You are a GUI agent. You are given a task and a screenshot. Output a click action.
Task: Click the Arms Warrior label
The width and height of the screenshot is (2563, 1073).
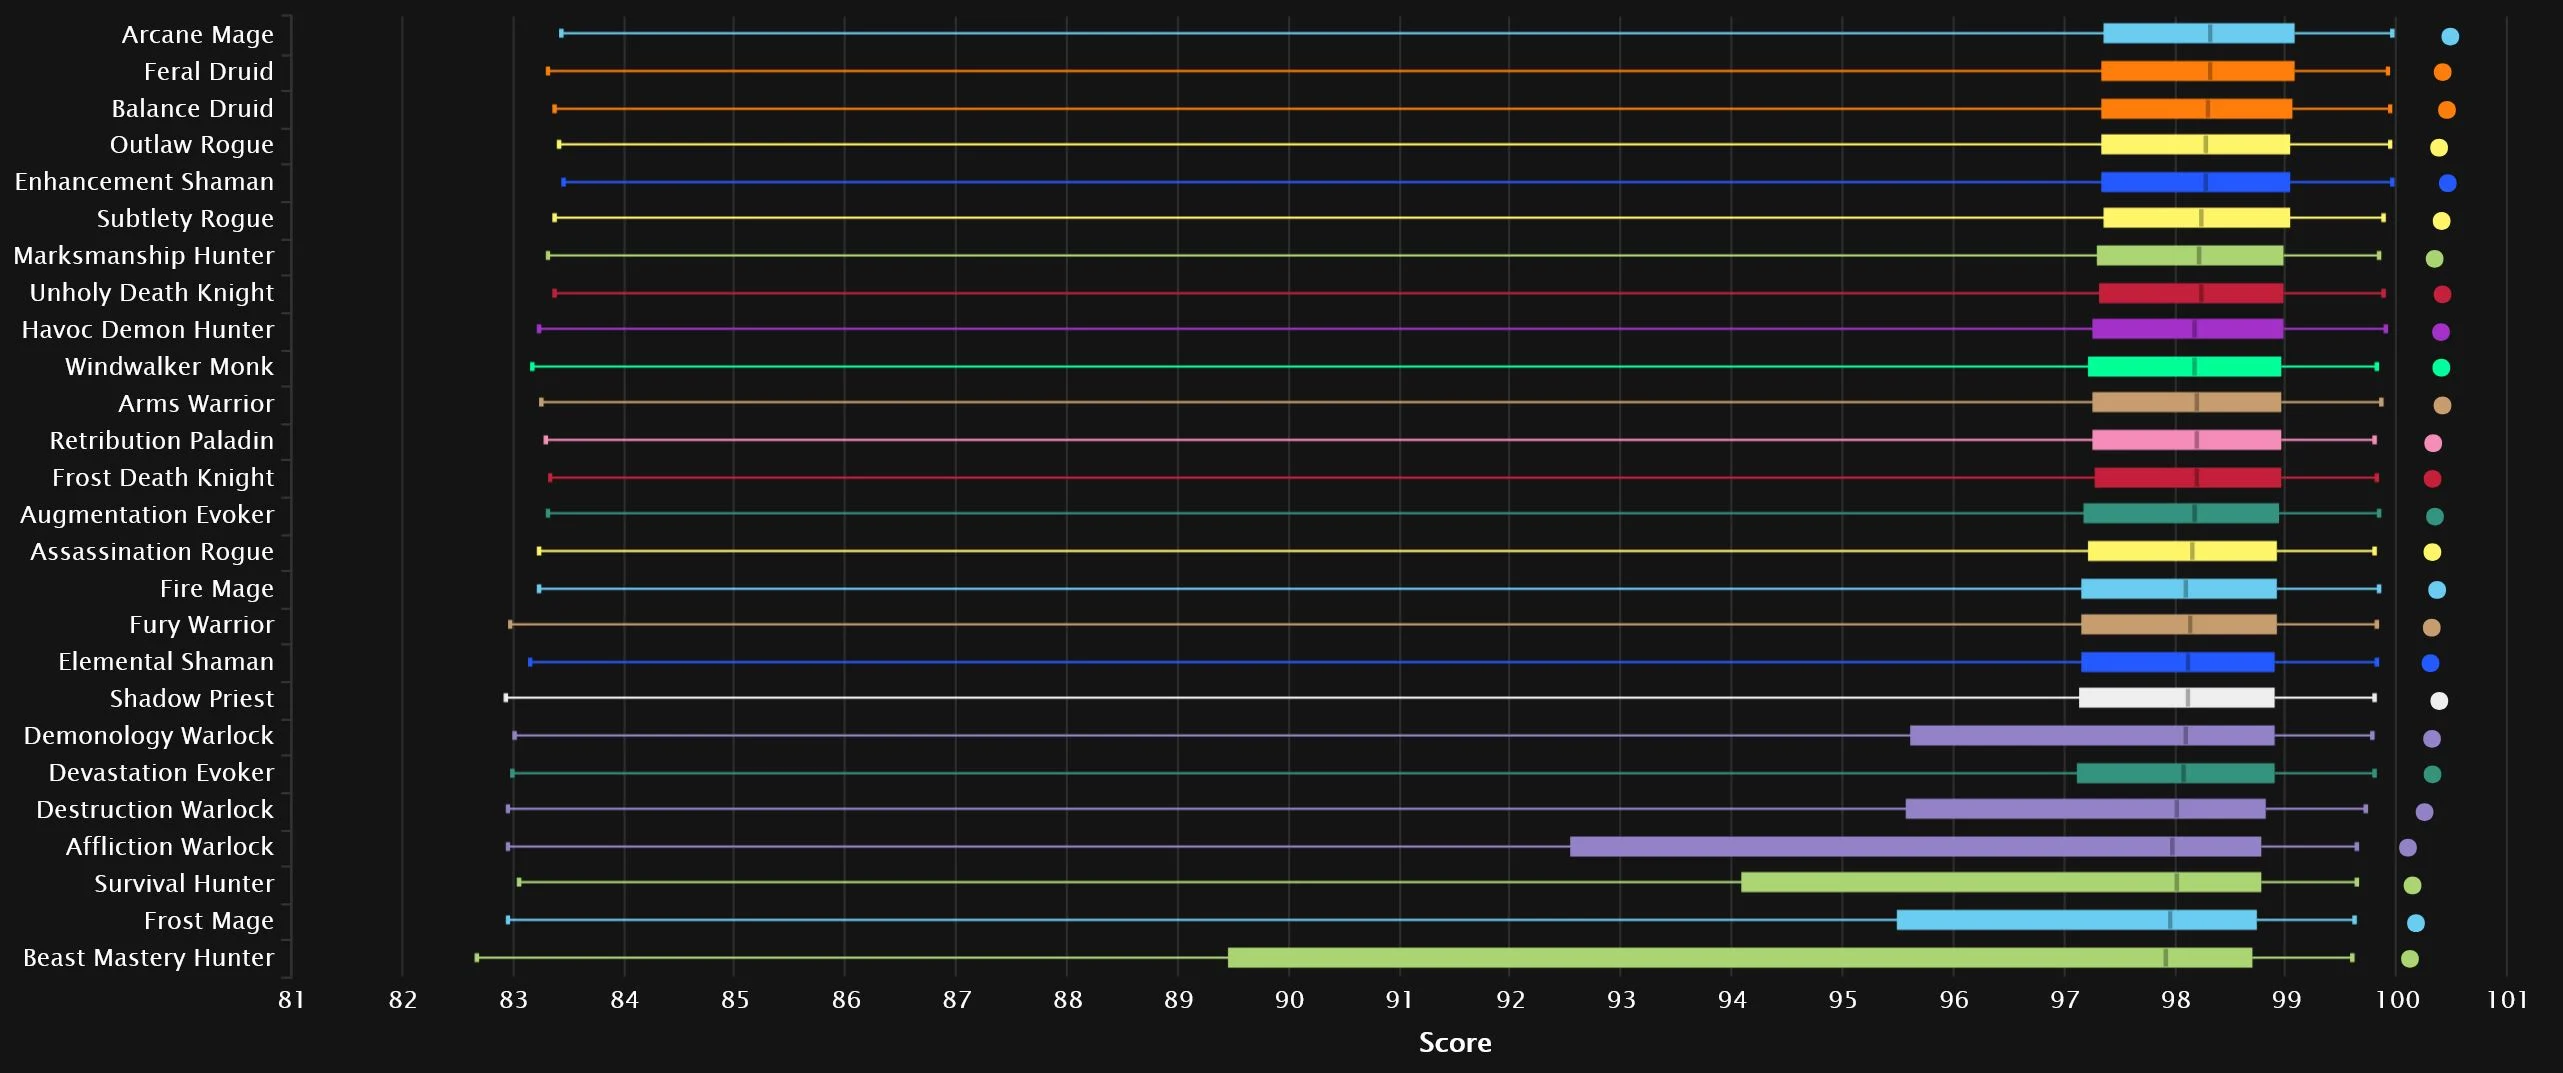(196, 404)
